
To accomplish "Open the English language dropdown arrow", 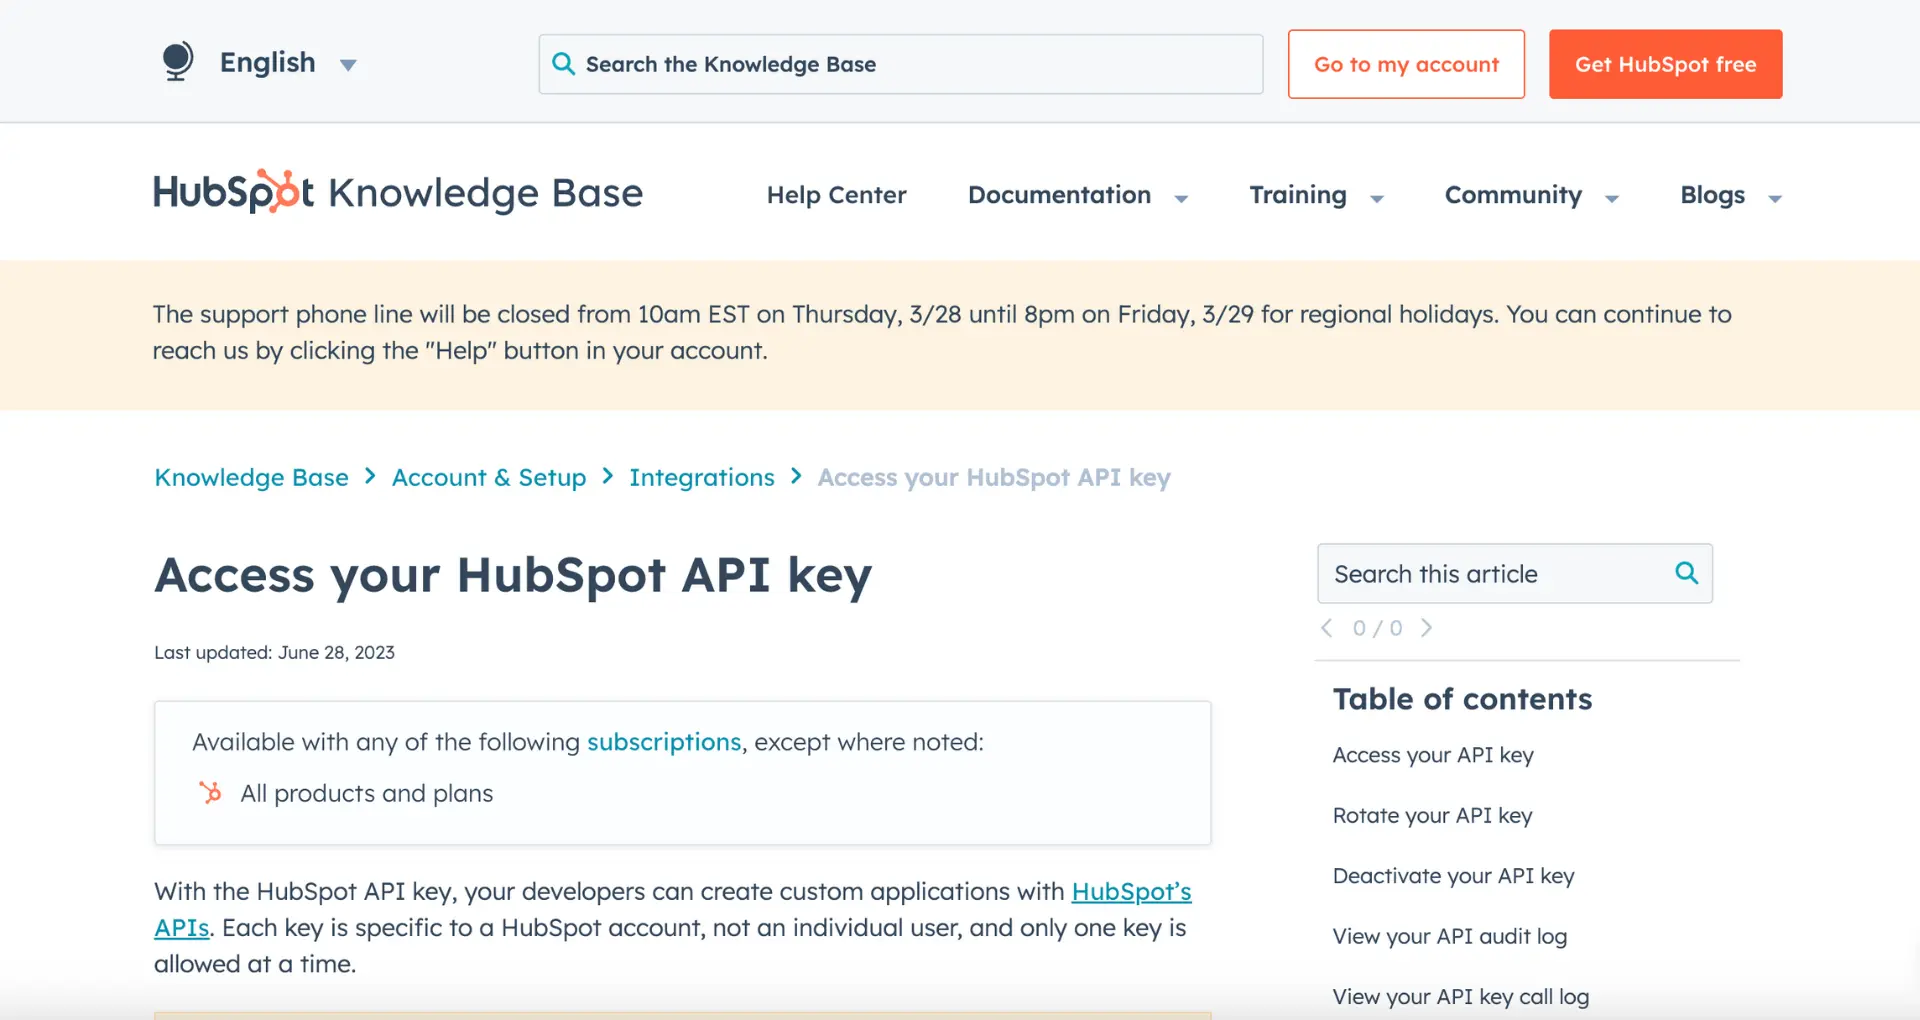I will pyautogui.click(x=348, y=65).
